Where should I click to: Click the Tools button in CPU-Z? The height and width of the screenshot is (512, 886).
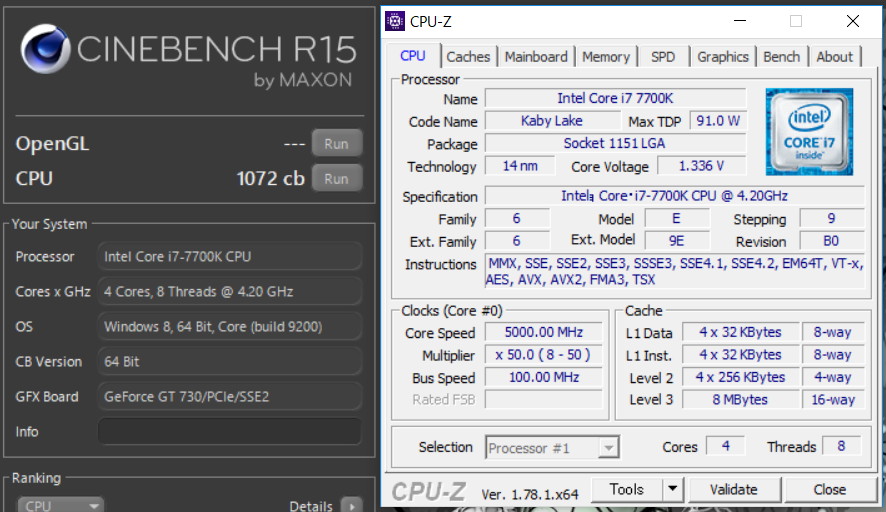627,489
